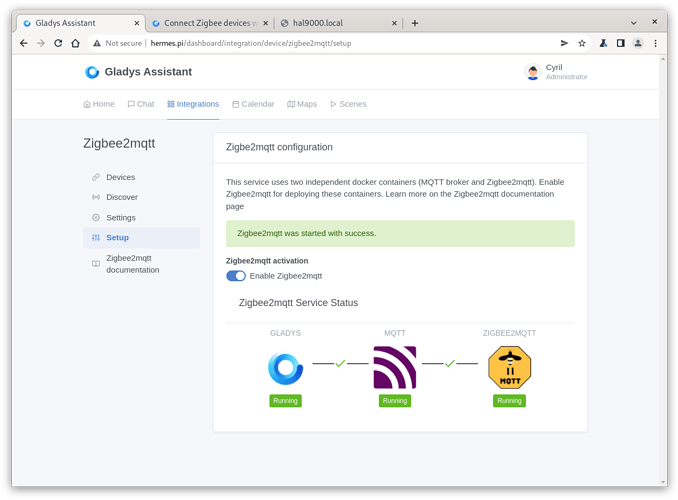Toggle the browser side panel icon
The height and width of the screenshot is (500, 678).
620,43
